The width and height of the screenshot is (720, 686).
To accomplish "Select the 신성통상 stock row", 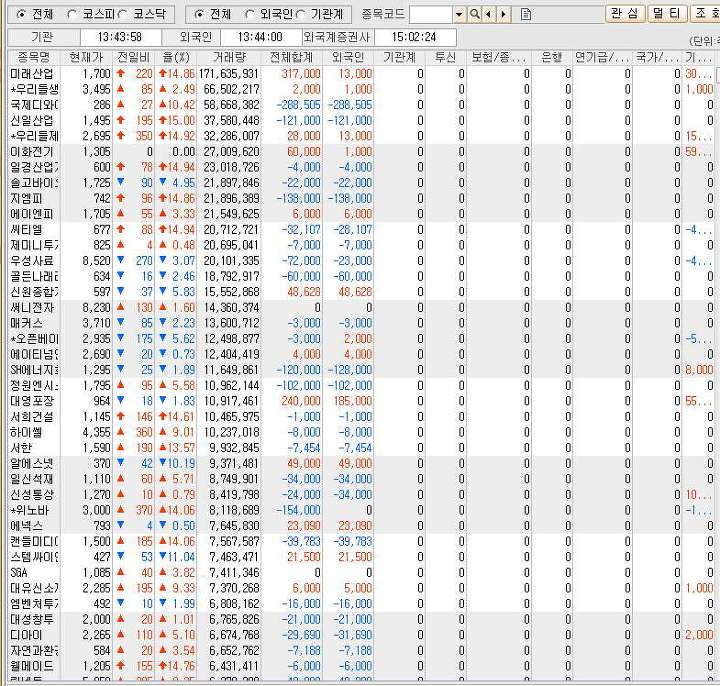I will (x=361, y=495).
